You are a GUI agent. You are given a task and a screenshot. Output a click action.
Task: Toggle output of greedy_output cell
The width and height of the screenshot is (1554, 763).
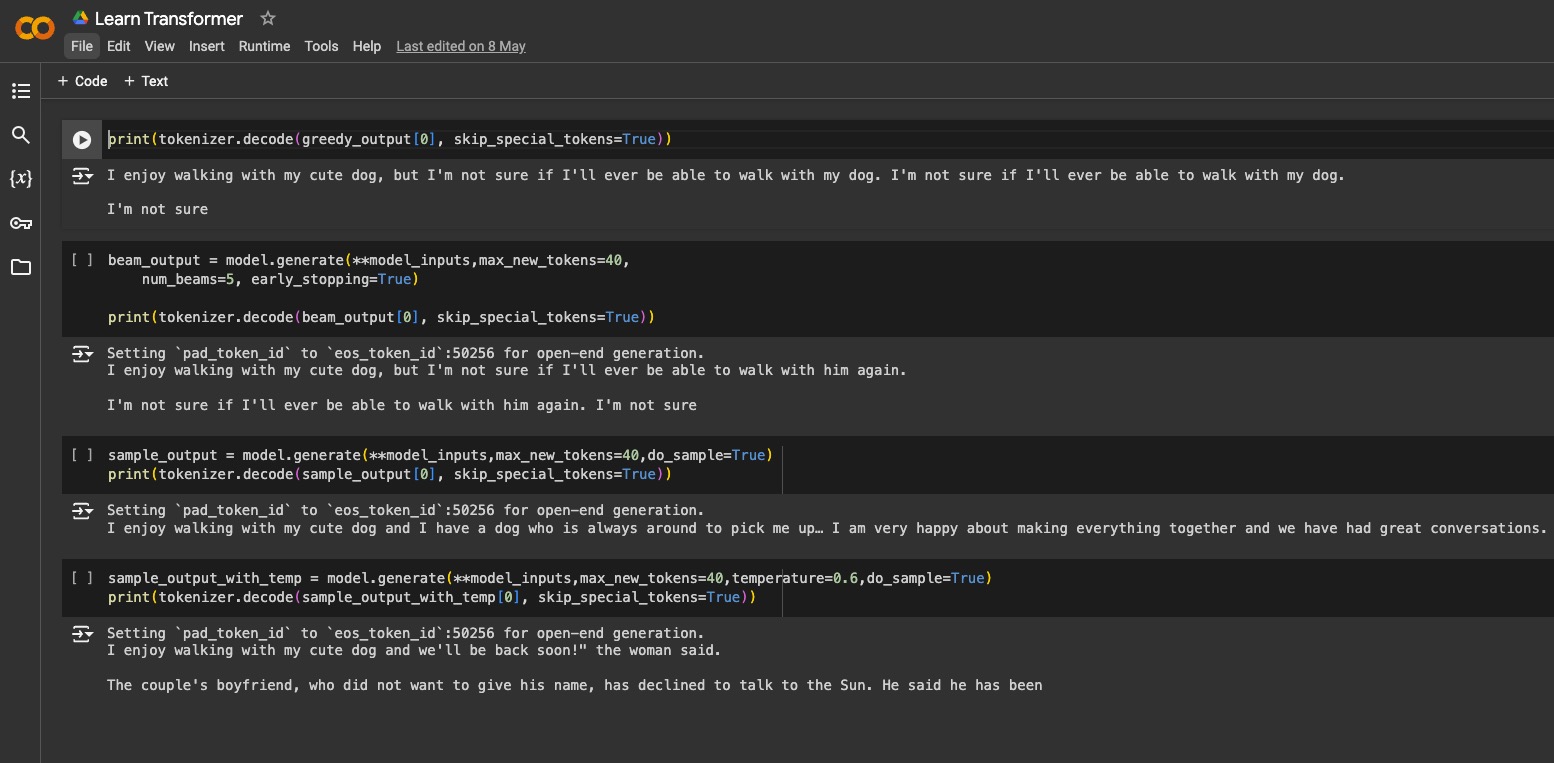[x=82, y=176]
